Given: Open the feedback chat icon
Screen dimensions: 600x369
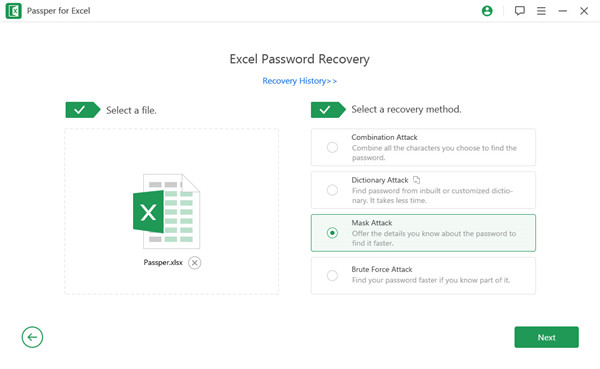Looking at the screenshot, I should pyautogui.click(x=519, y=11).
